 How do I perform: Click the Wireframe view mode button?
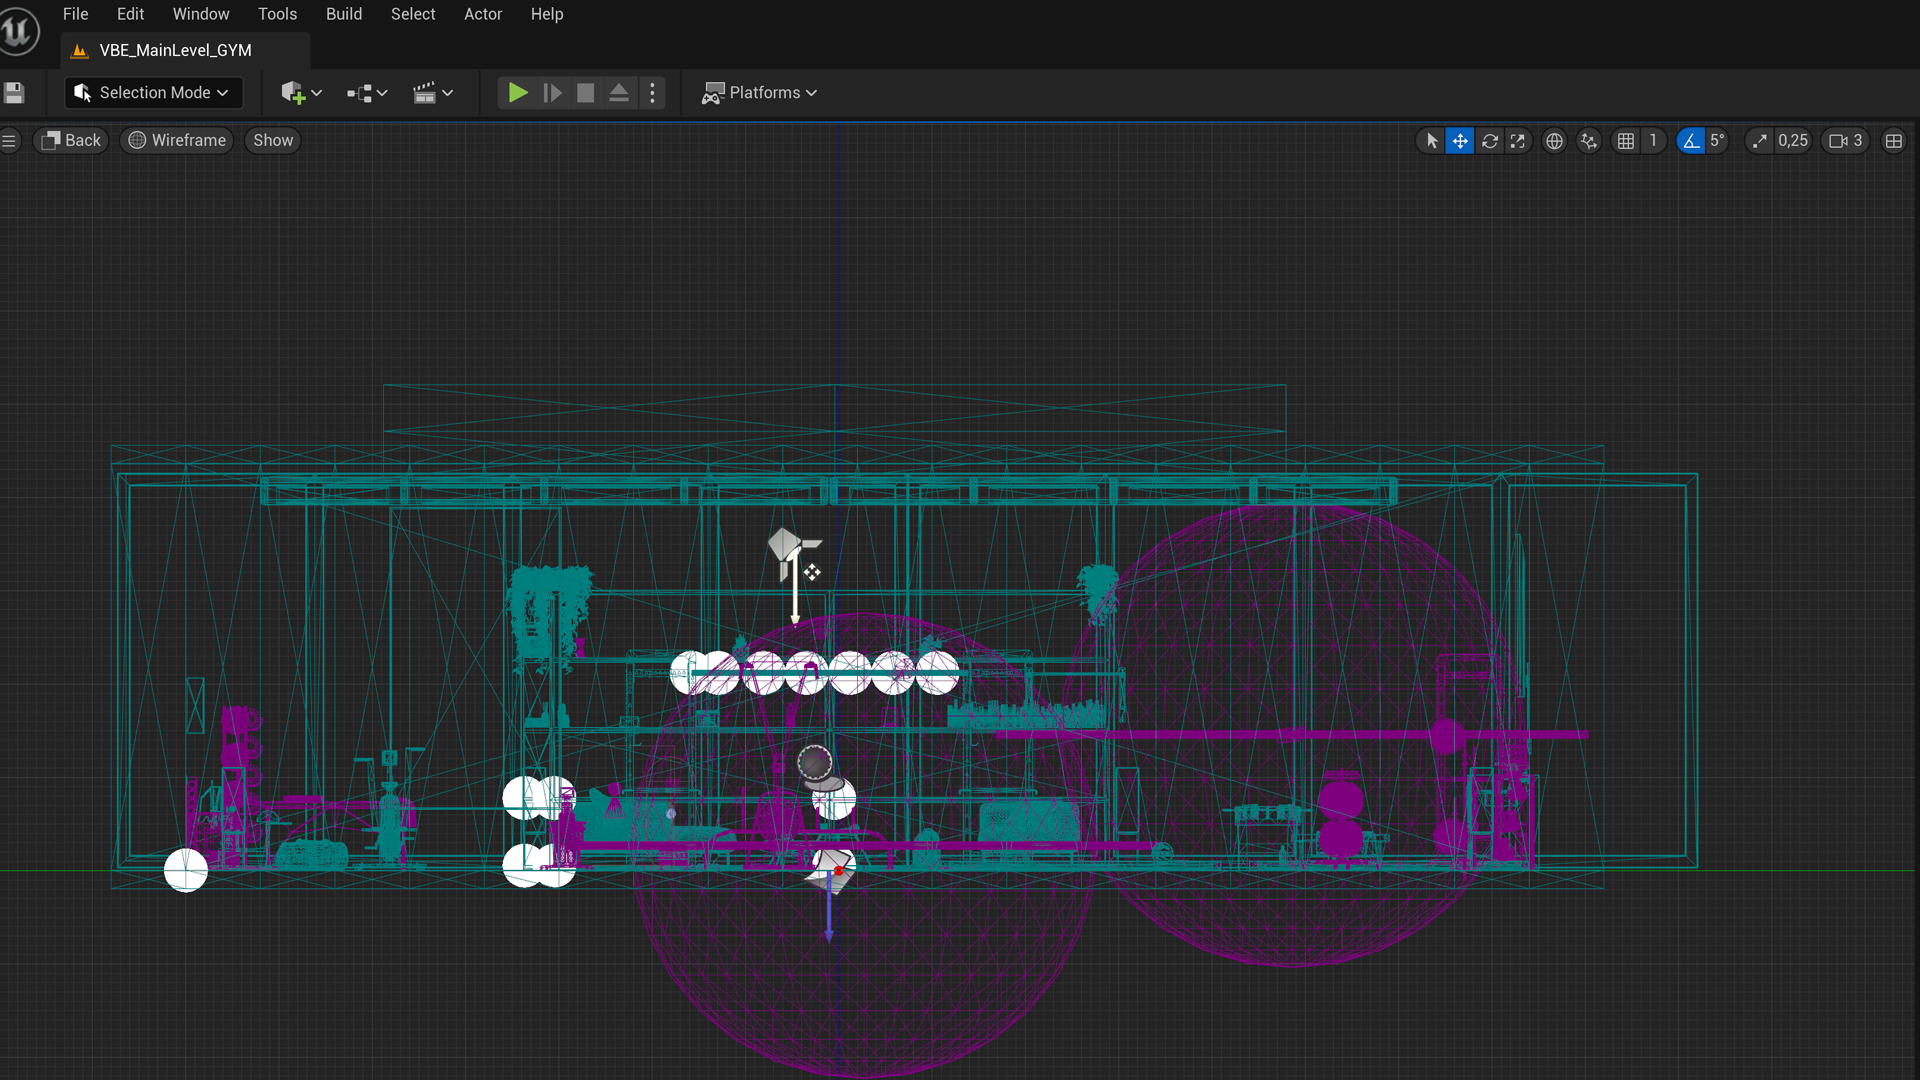click(x=177, y=141)
